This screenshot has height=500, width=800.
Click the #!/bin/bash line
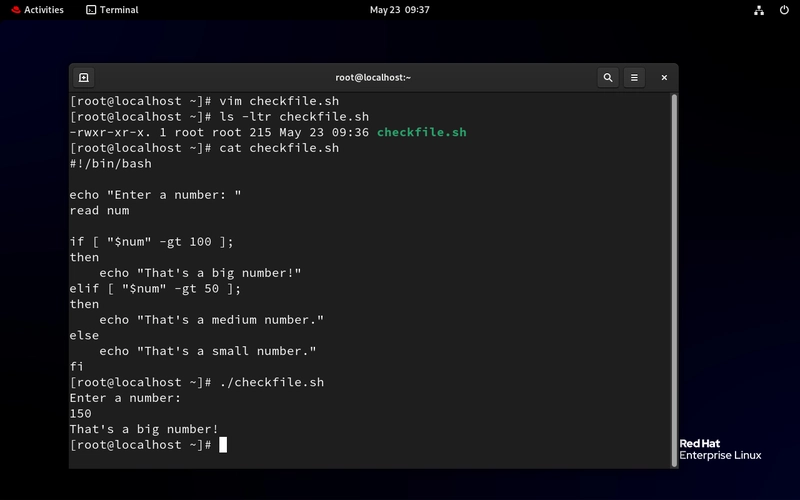pyautogui.click(x=111, y=164)
